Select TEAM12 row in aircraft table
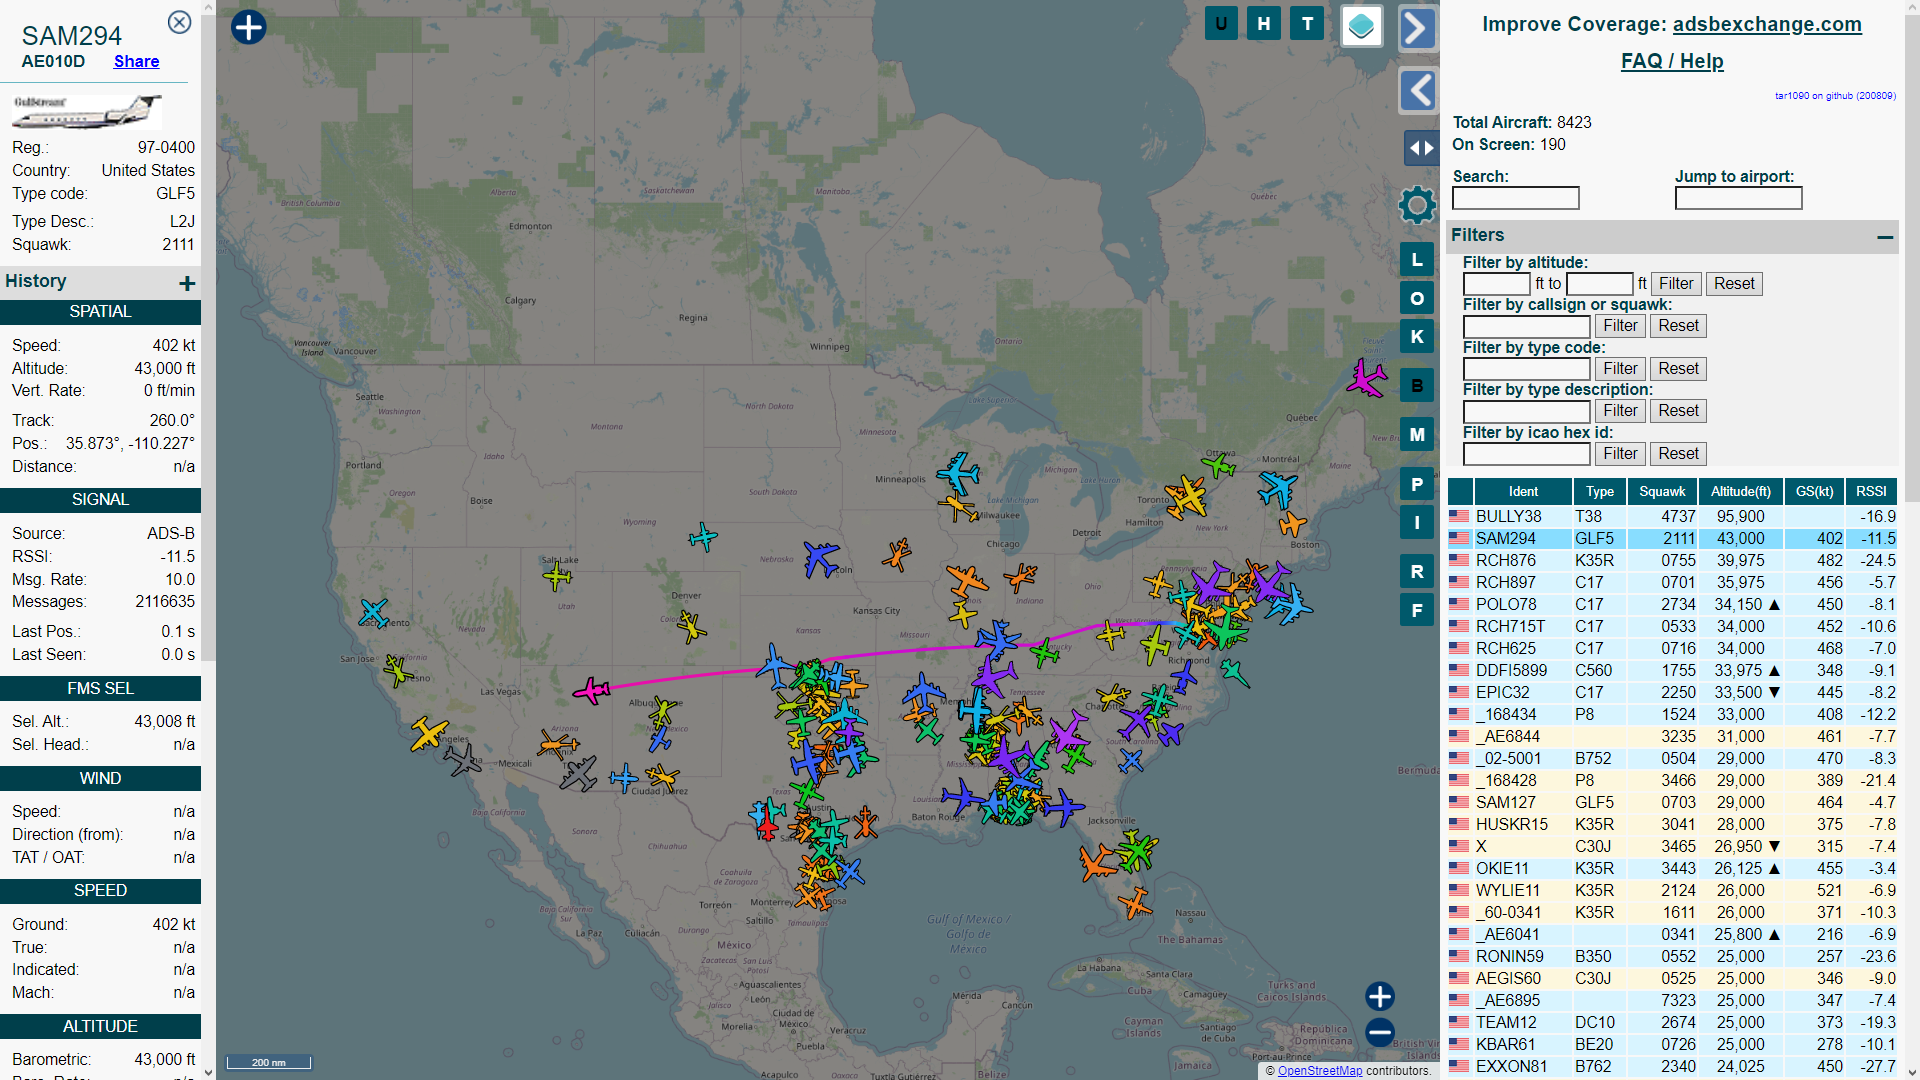This screenshot has height=1080, width=1920. pyautogui.click(x=1672, y=1023)
